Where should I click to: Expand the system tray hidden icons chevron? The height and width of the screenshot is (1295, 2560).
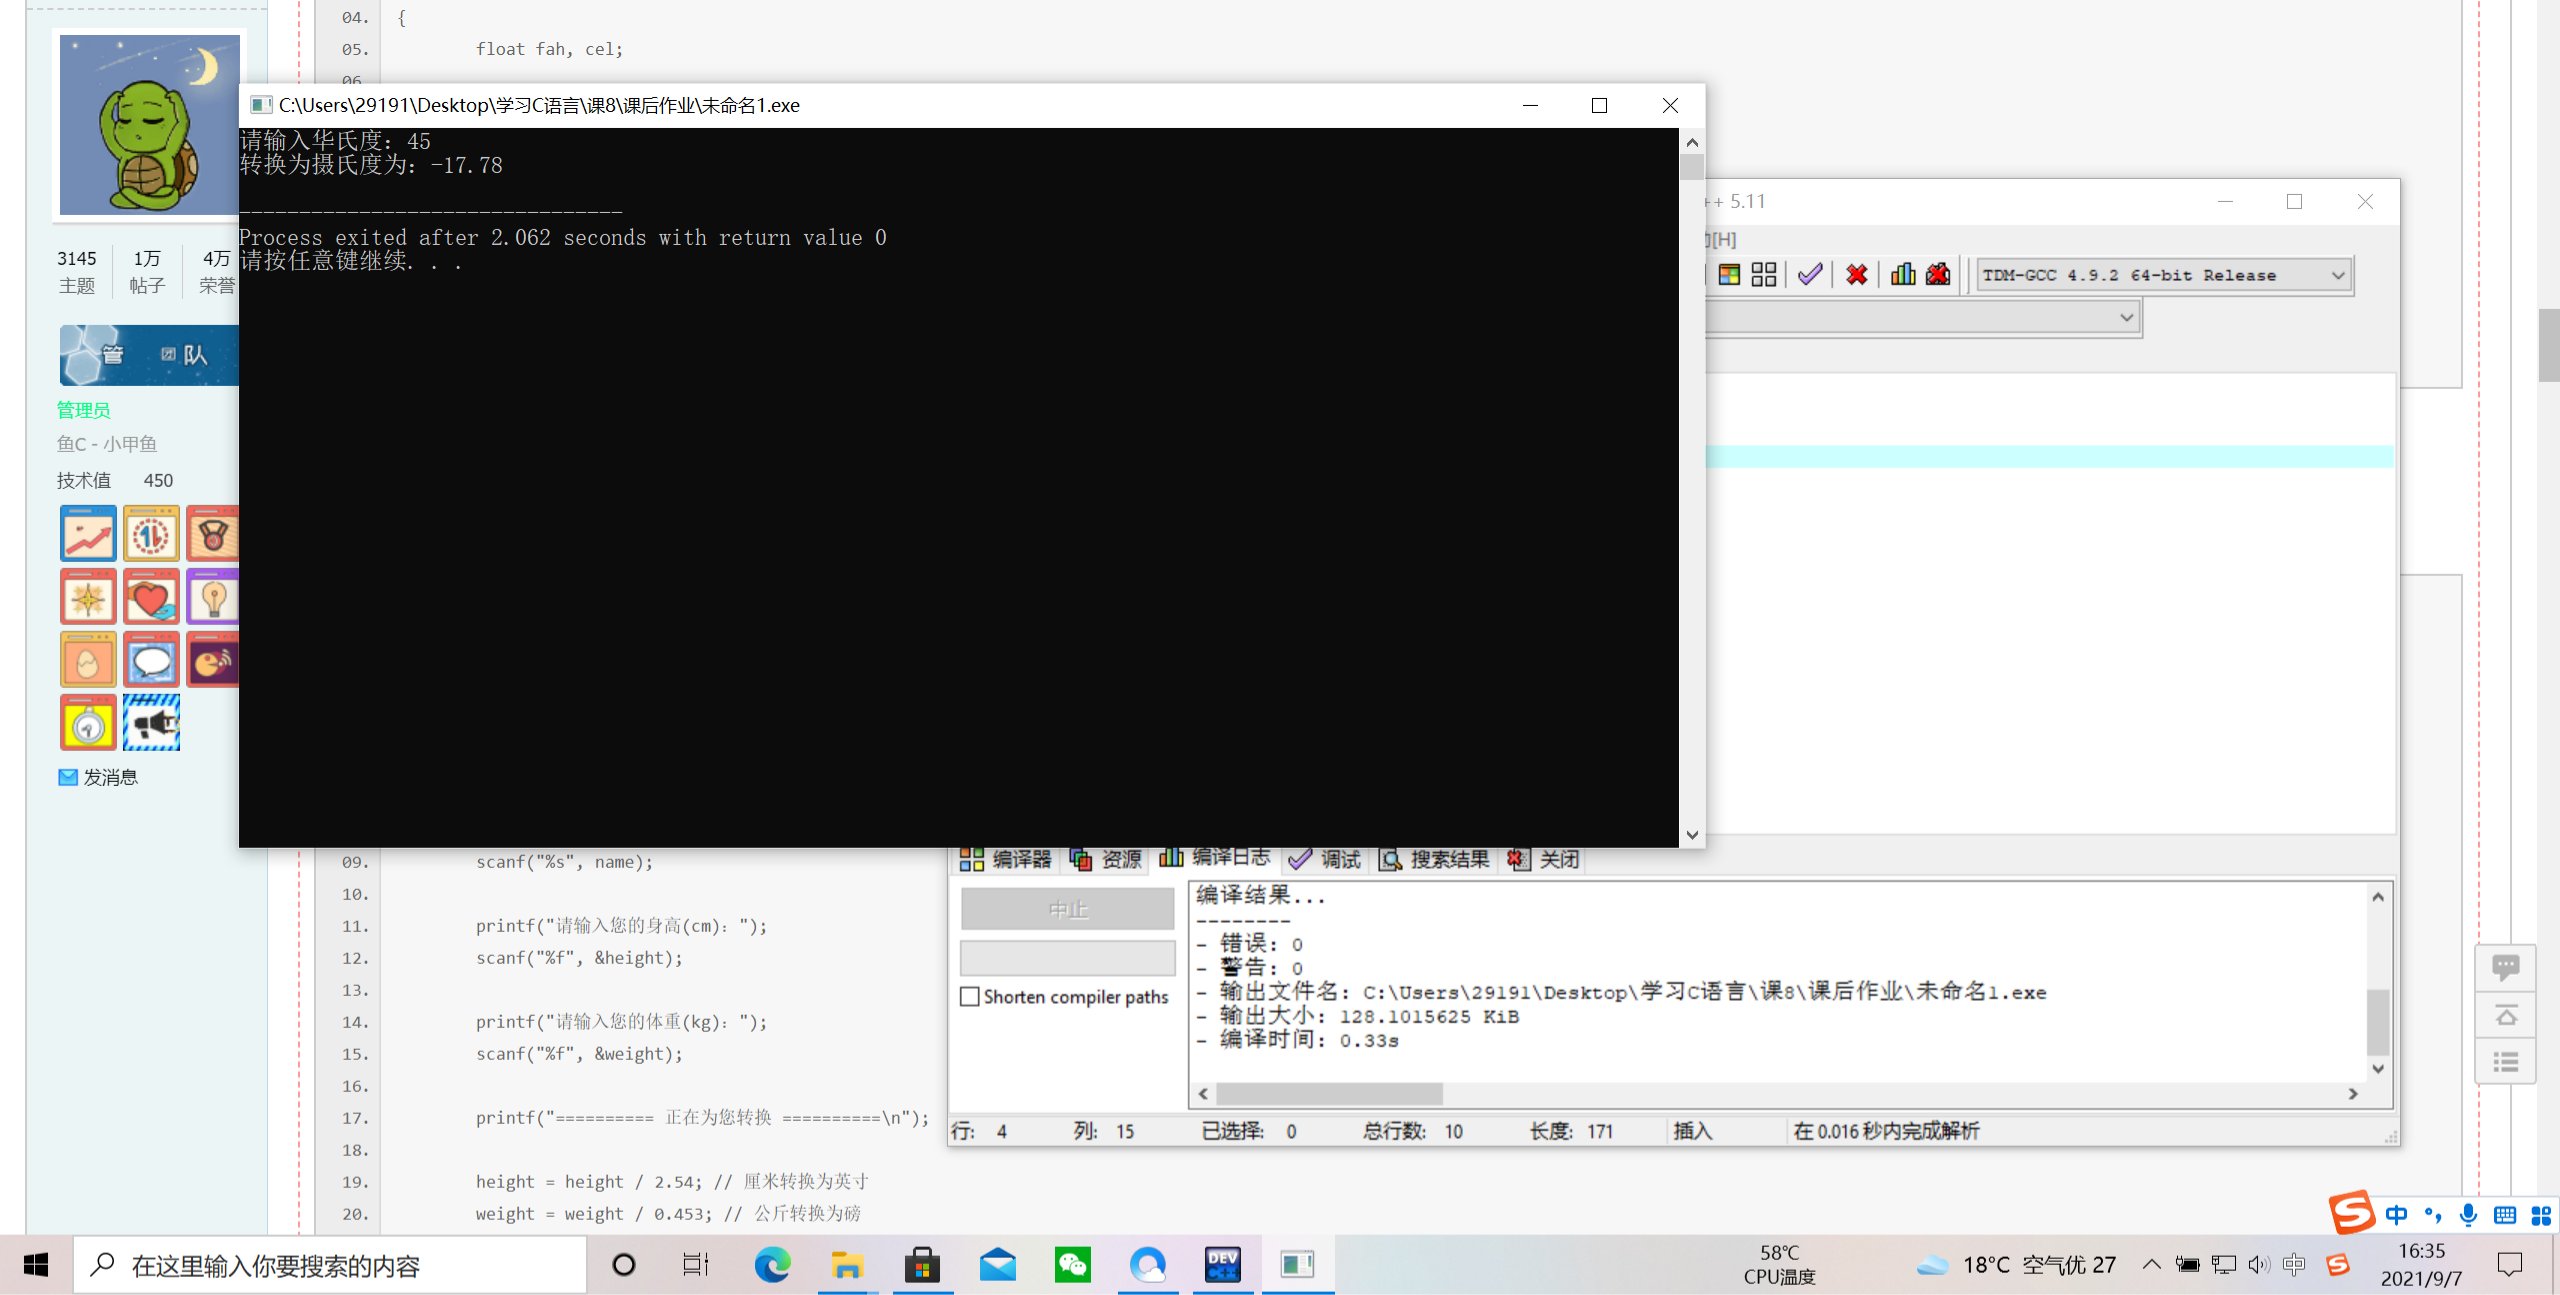pyautogui.click(x=2151, y=1265)
